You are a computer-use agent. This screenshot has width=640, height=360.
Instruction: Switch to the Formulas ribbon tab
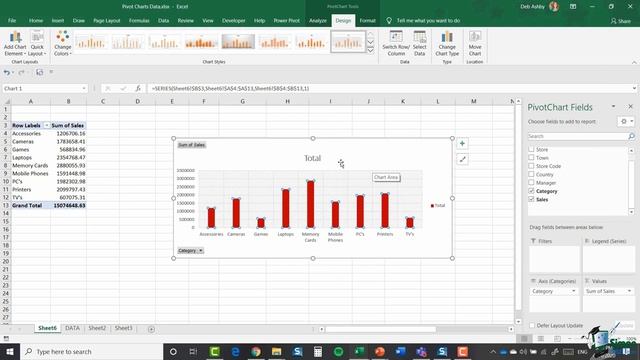click(139, 20)
